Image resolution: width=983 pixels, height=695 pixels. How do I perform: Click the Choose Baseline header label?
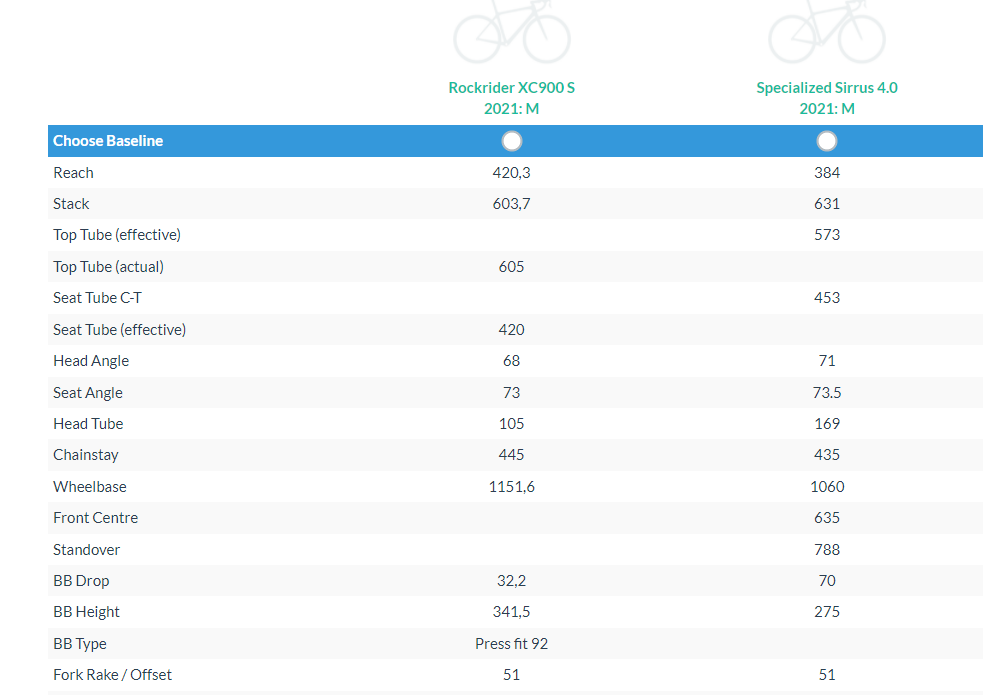click(108, 141)
